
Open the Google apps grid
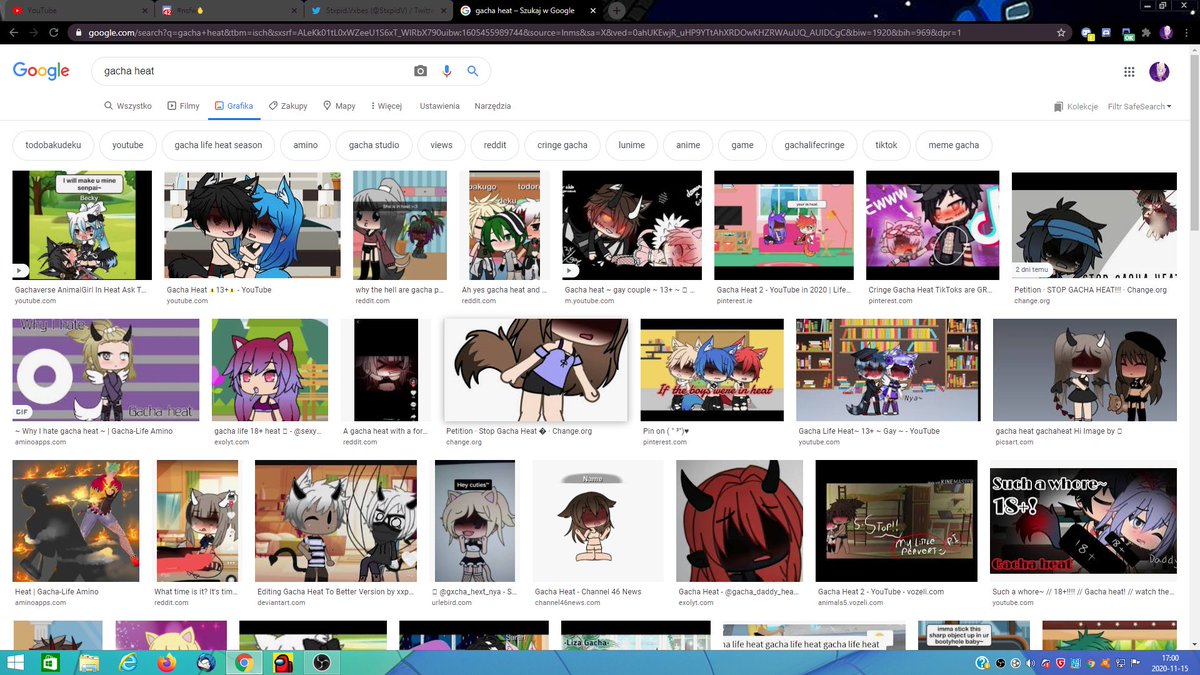(x=1129, y=72)
